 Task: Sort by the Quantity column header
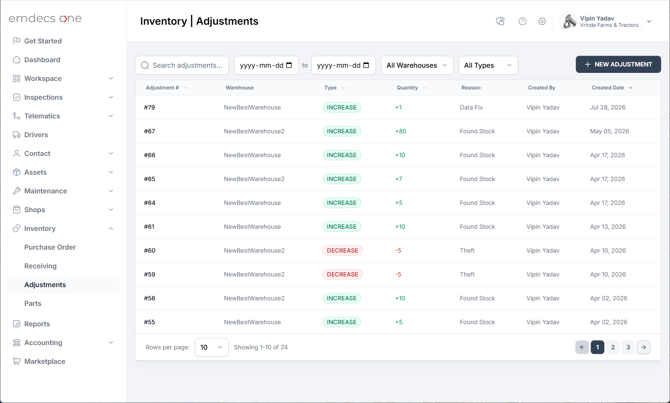pyautogui.click(x=411, y=88)
